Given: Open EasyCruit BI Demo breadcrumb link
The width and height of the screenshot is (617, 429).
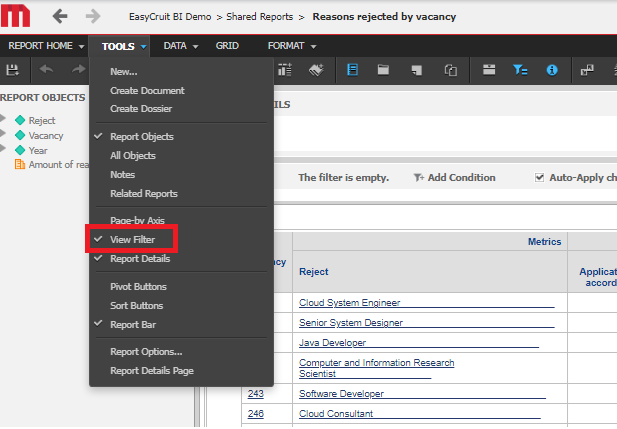Looking at the screenshot, I should point(170,17).
